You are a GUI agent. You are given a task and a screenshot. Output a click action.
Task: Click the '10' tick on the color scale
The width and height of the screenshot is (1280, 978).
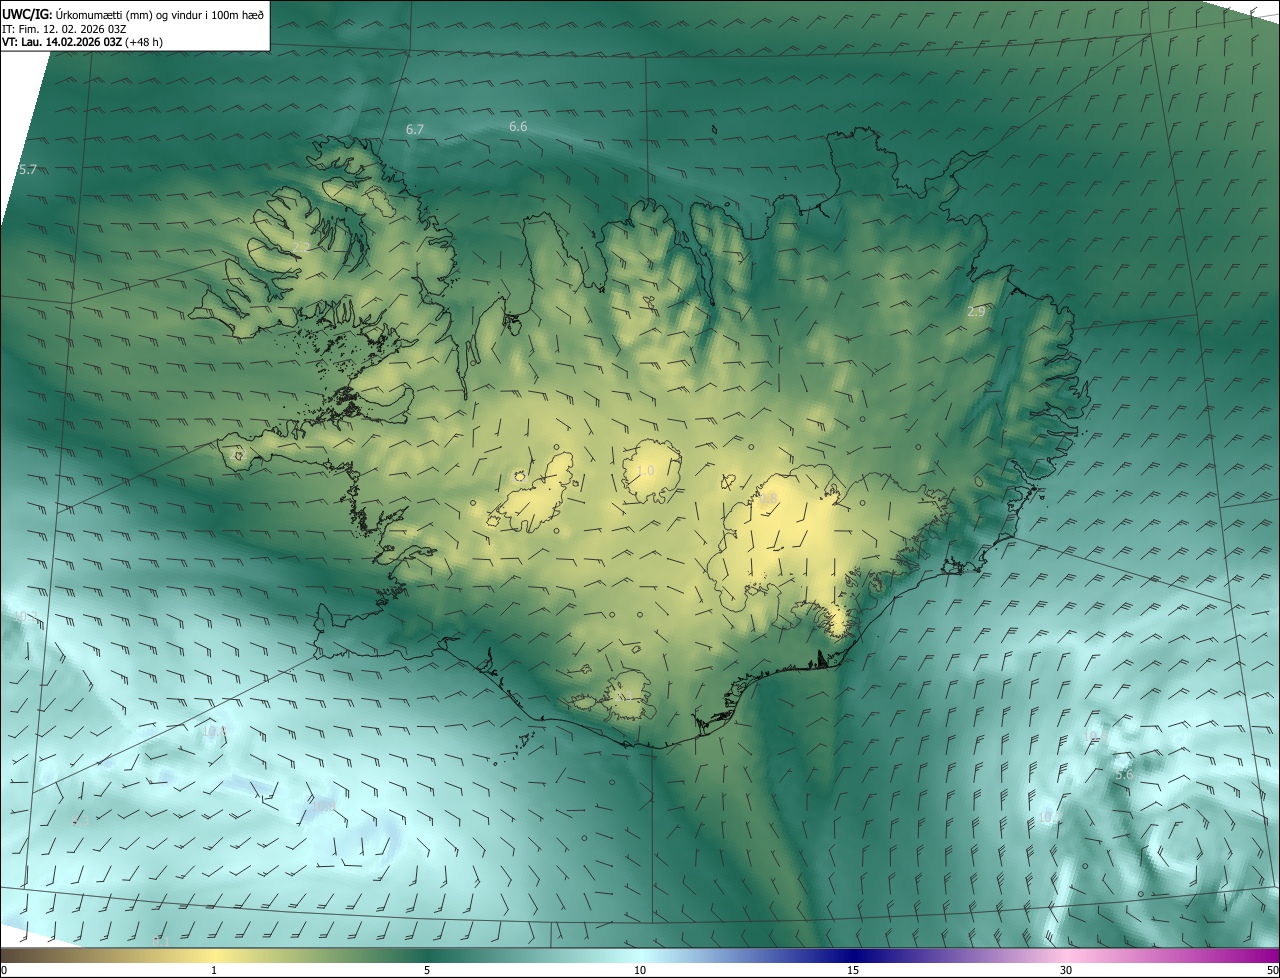(640, 971)
